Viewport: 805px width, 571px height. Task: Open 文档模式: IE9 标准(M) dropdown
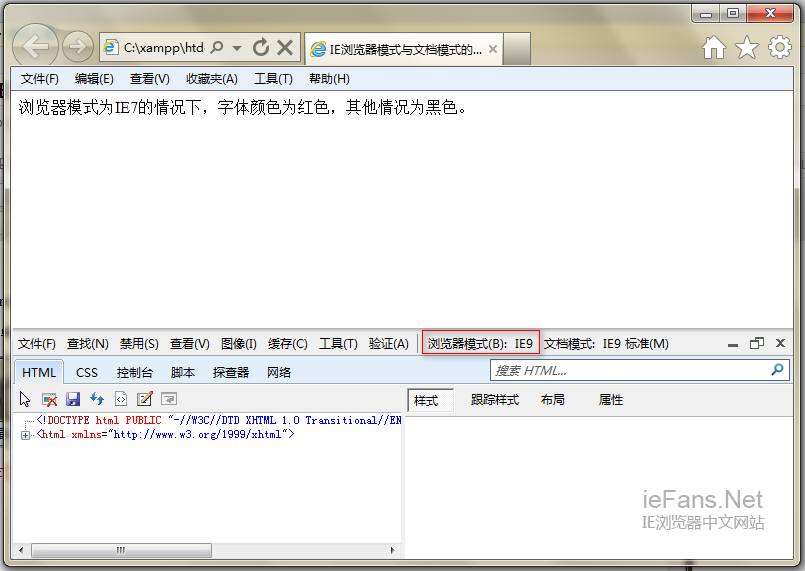(x=606, y=344)
